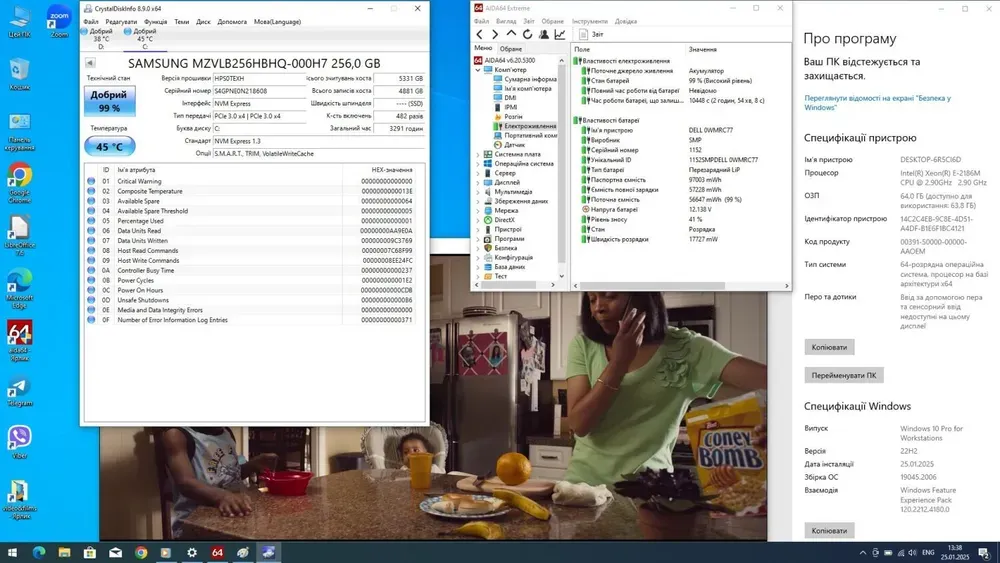This screenshot has width=1000, height=563.
Task: Click the Перейменувати ПК button
Action: pyautogui.click(x=843, y=375)
